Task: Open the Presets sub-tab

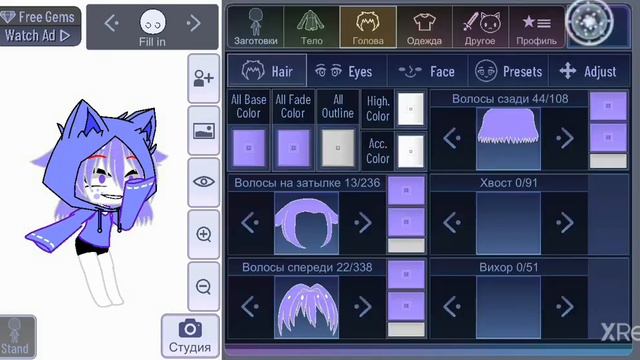Action: (508, 71)
